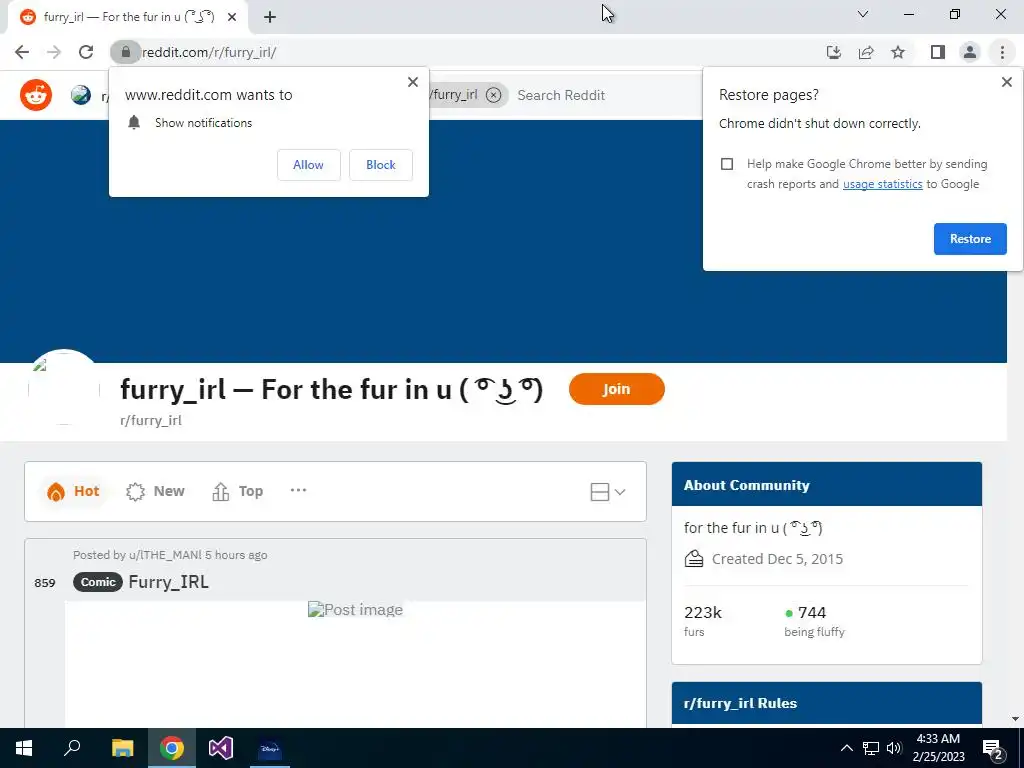The image size is (1024, 768).
Task: Enable sending crash reports checkbox
Action: [727, 164]
